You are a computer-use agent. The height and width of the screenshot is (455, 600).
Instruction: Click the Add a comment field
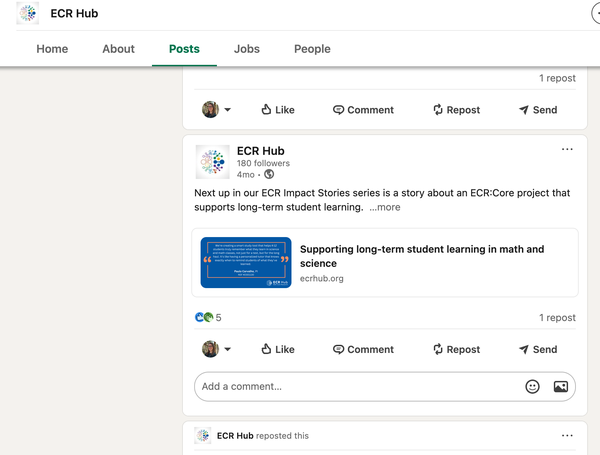(355, 386)
